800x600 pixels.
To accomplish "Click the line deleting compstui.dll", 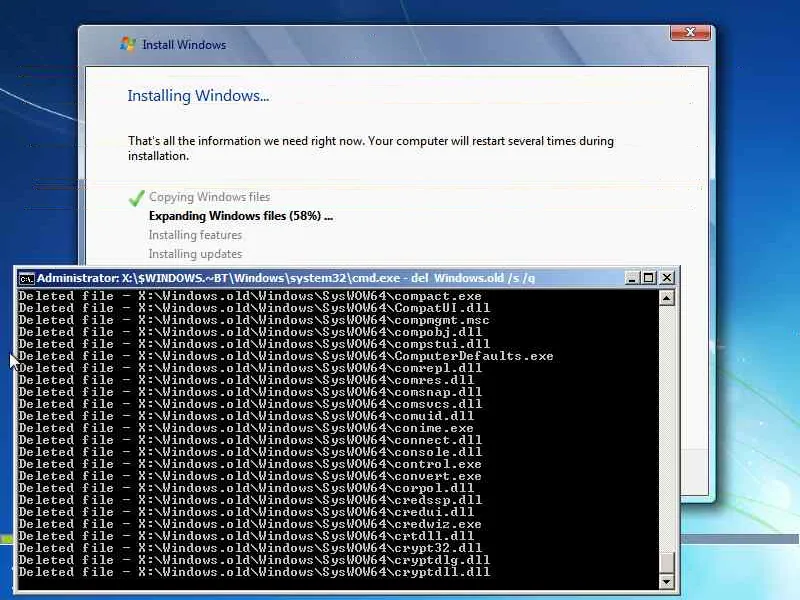I will (x=254, y=344).
